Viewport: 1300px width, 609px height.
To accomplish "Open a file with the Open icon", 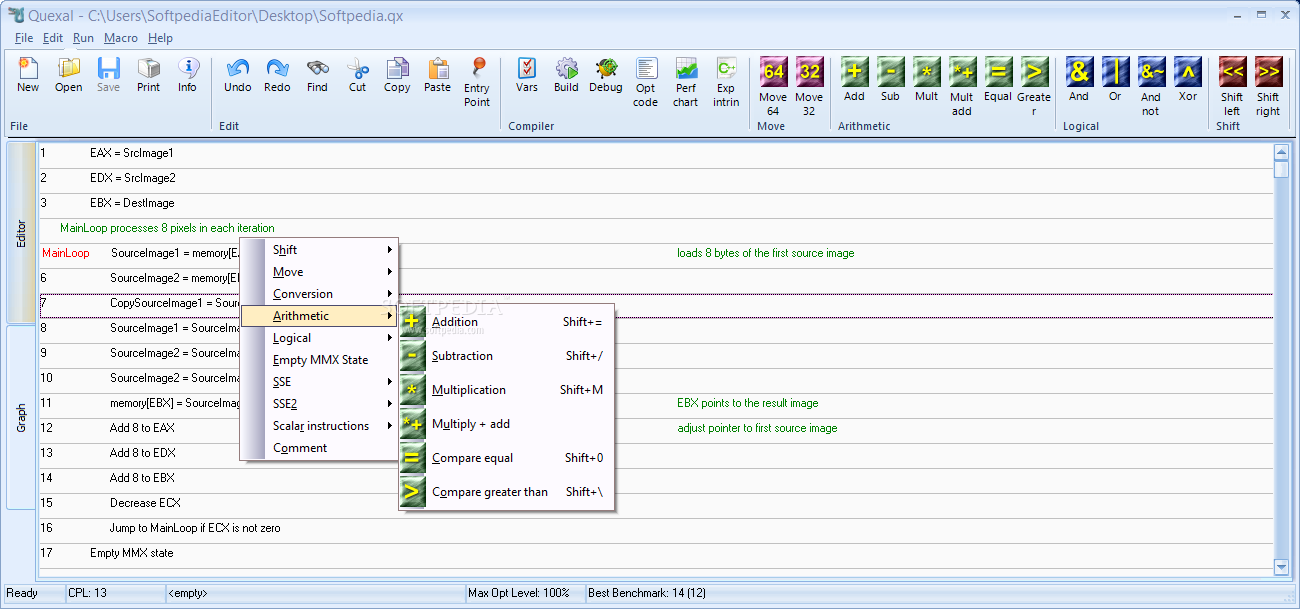I will 68,75.
